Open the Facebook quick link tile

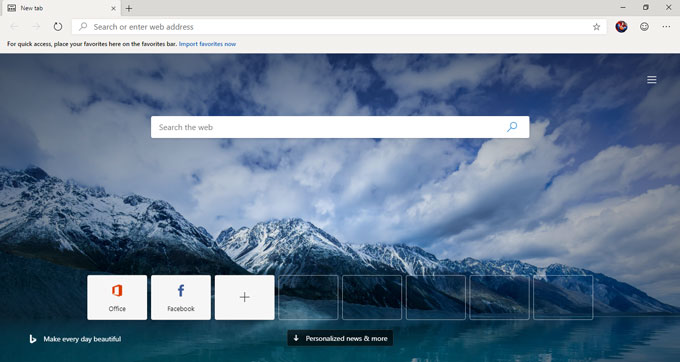click(x=181, y=297)
